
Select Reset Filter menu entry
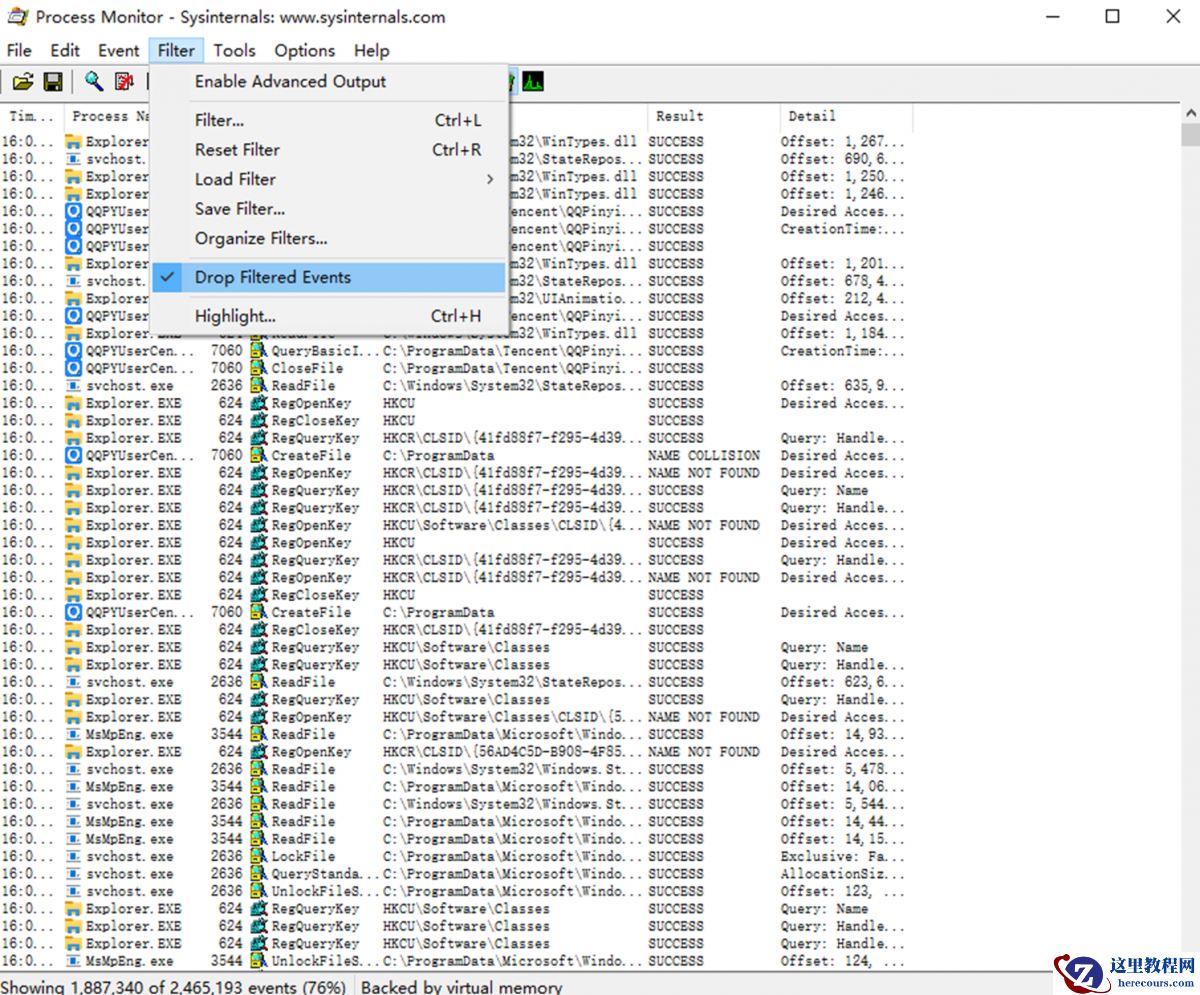pos(237,150)
